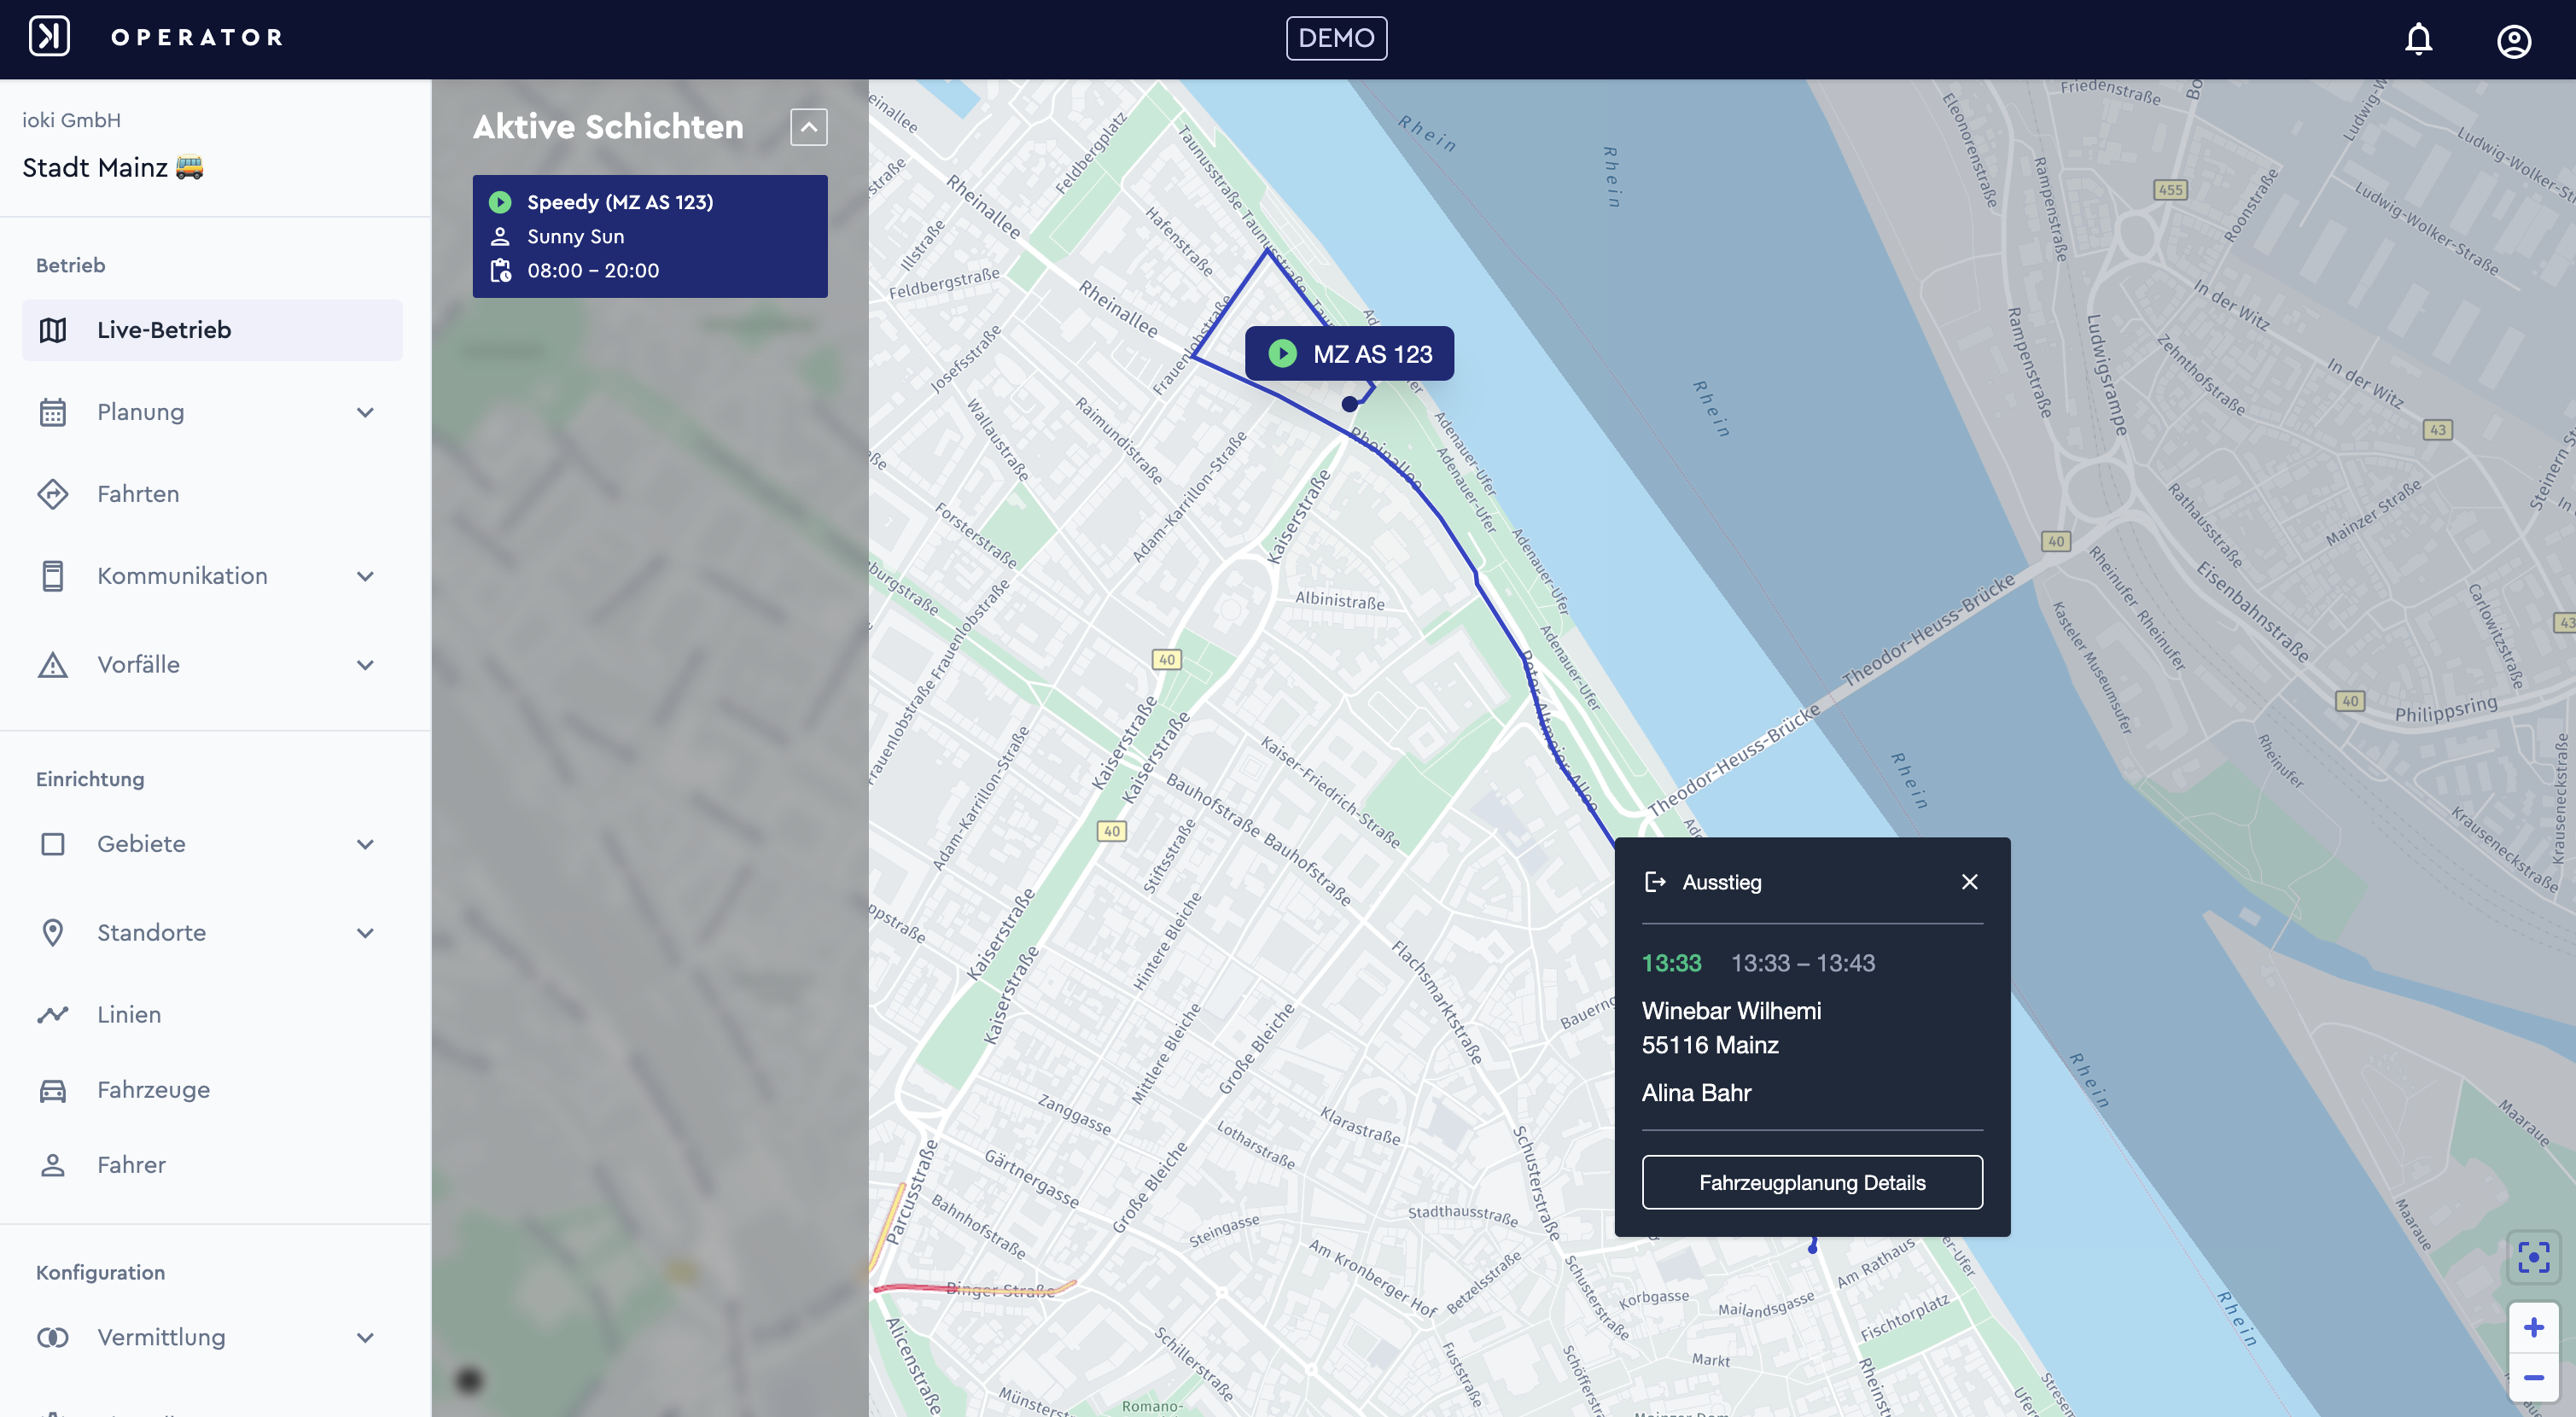Collapse the Aktive Schichten panel
The height and width of the screenshot is (1417, 2576).
[x=808, y=127]
